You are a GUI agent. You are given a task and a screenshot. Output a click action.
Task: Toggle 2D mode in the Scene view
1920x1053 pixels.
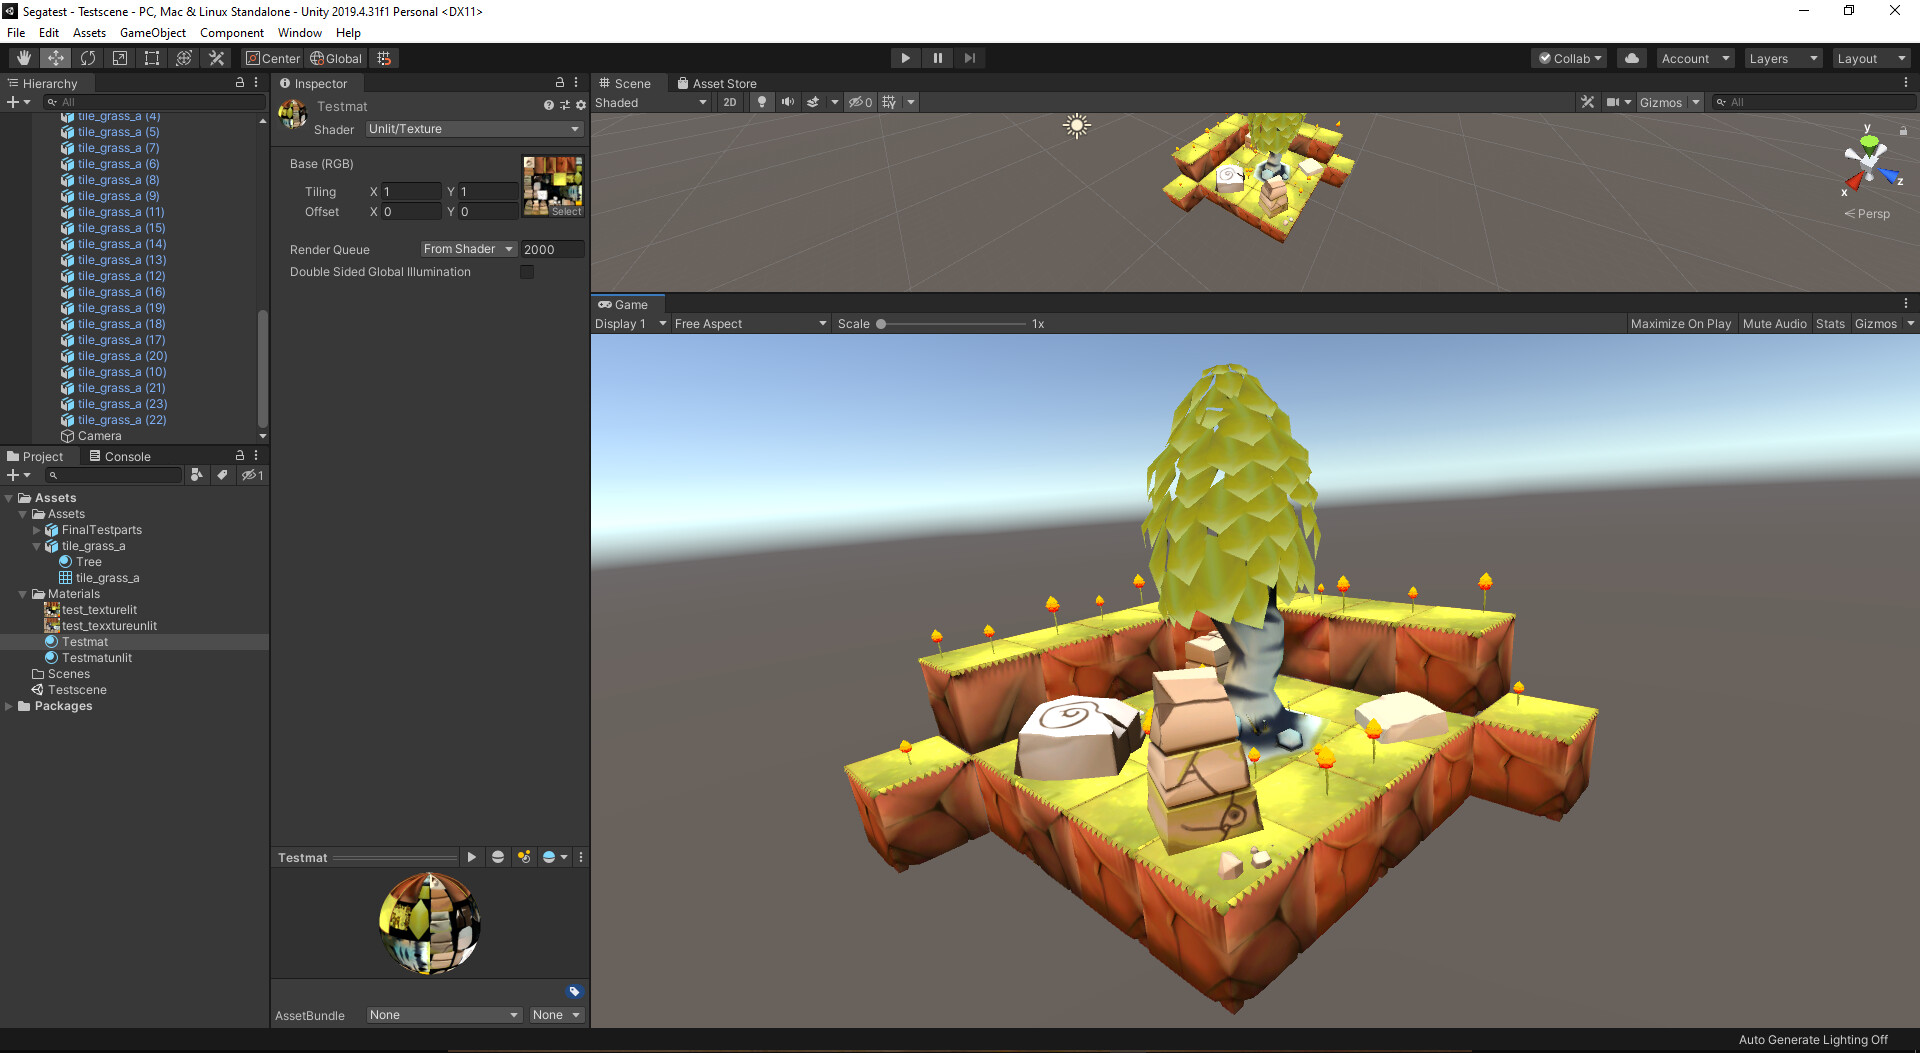(x=730, y=102)
